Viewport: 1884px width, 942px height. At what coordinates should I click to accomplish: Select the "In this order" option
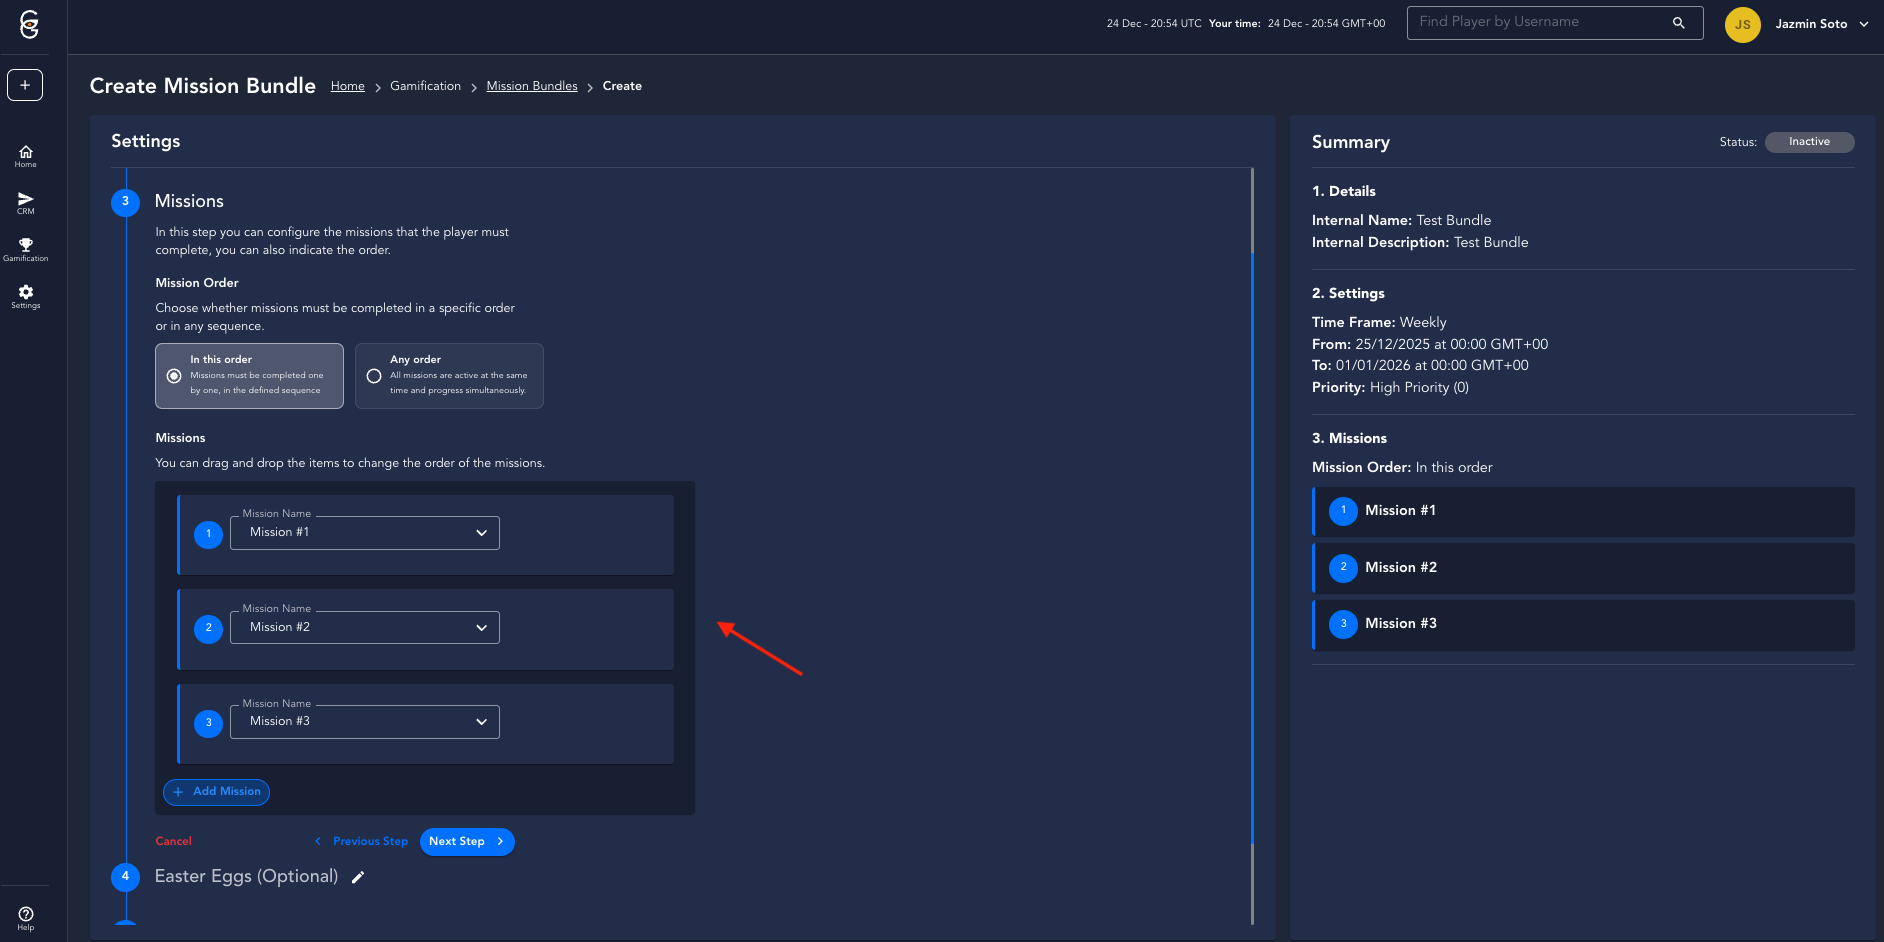pos(174,376)
